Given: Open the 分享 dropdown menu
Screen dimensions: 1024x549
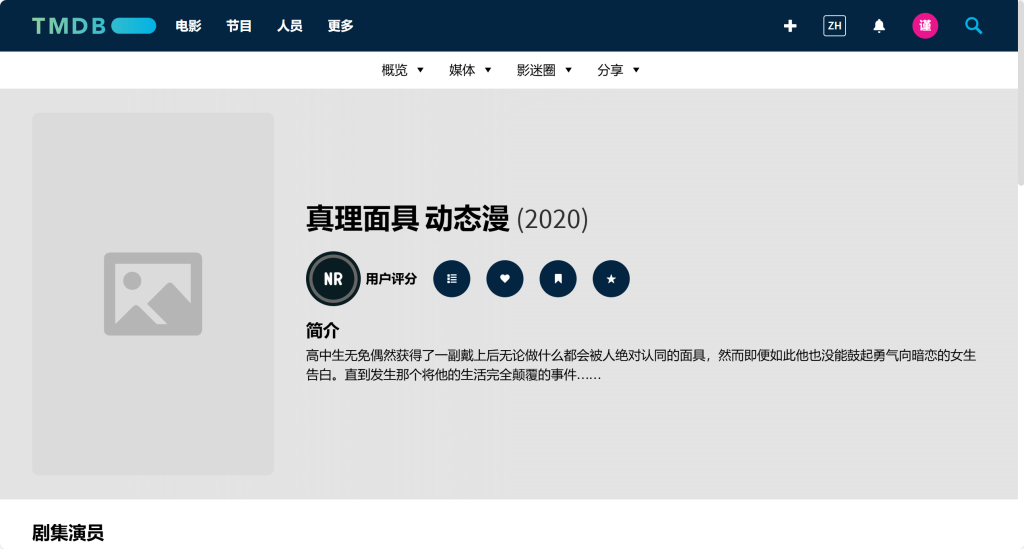Looking at the screenshot, I should pyautogui.click(x=618, y=70).
